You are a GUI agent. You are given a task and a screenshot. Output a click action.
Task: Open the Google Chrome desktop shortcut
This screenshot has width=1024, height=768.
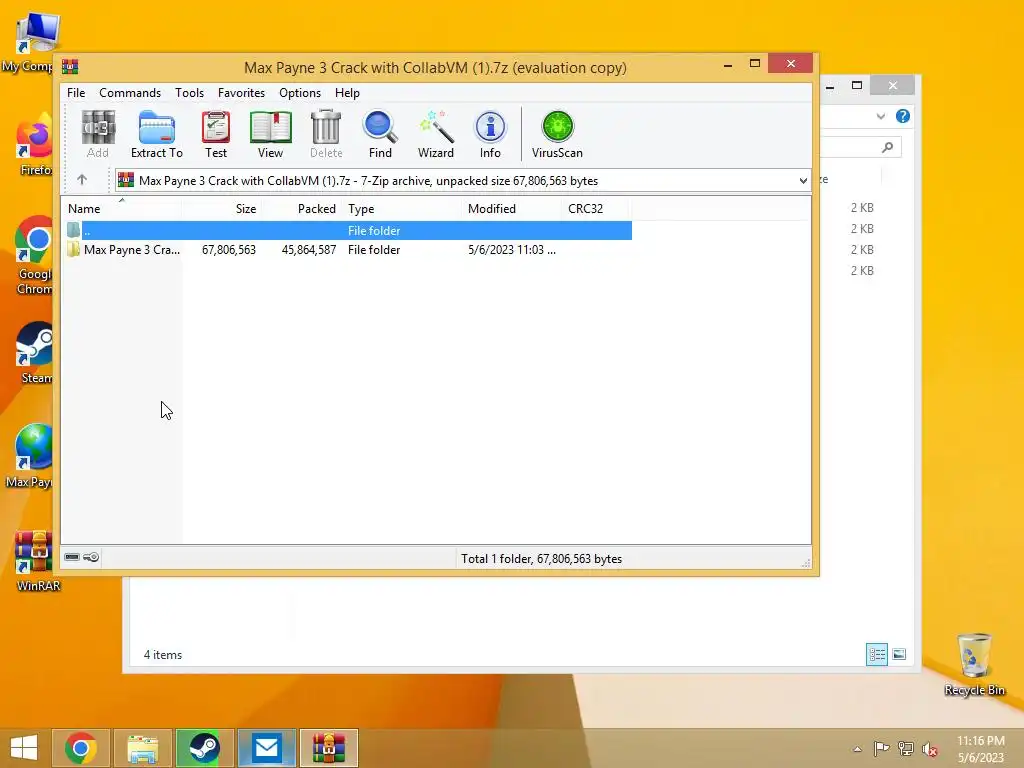34,256
